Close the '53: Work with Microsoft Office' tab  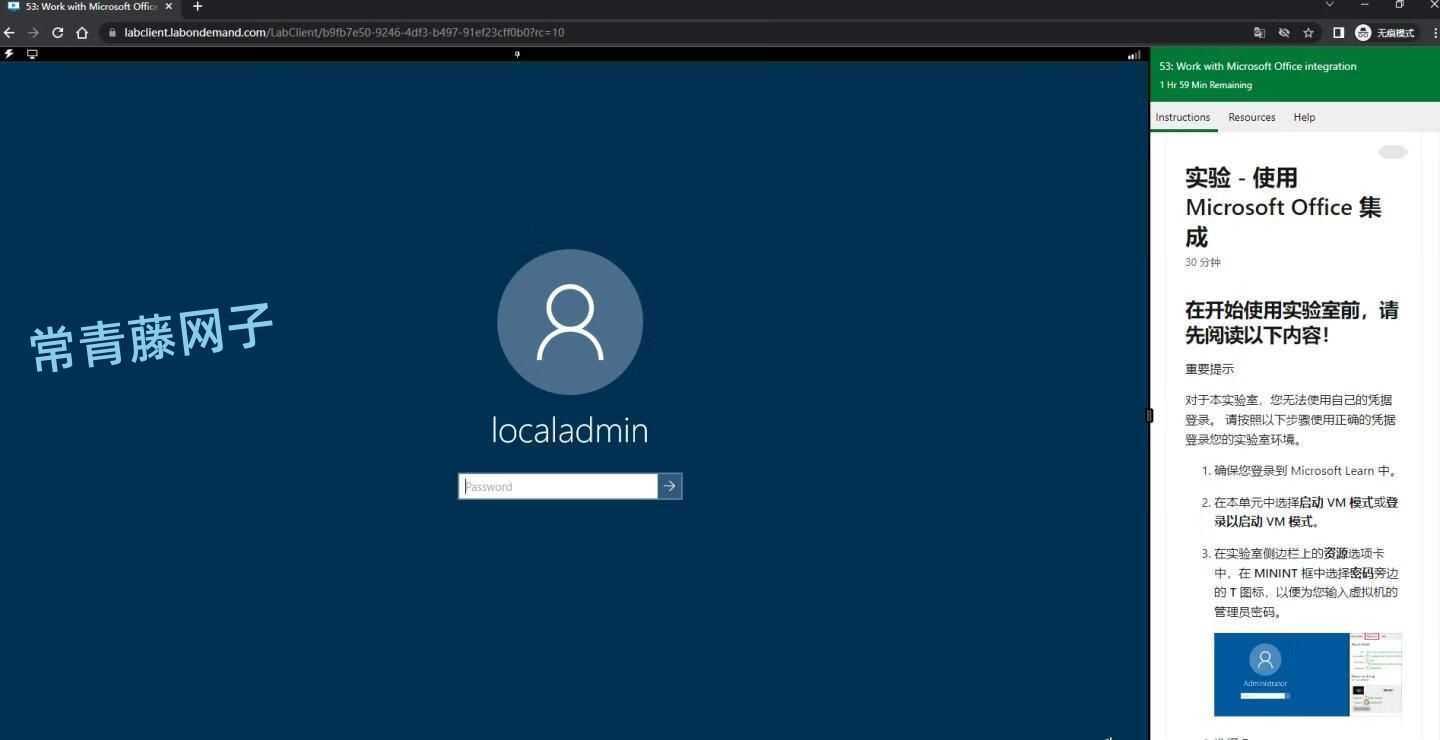click(168, 7)
